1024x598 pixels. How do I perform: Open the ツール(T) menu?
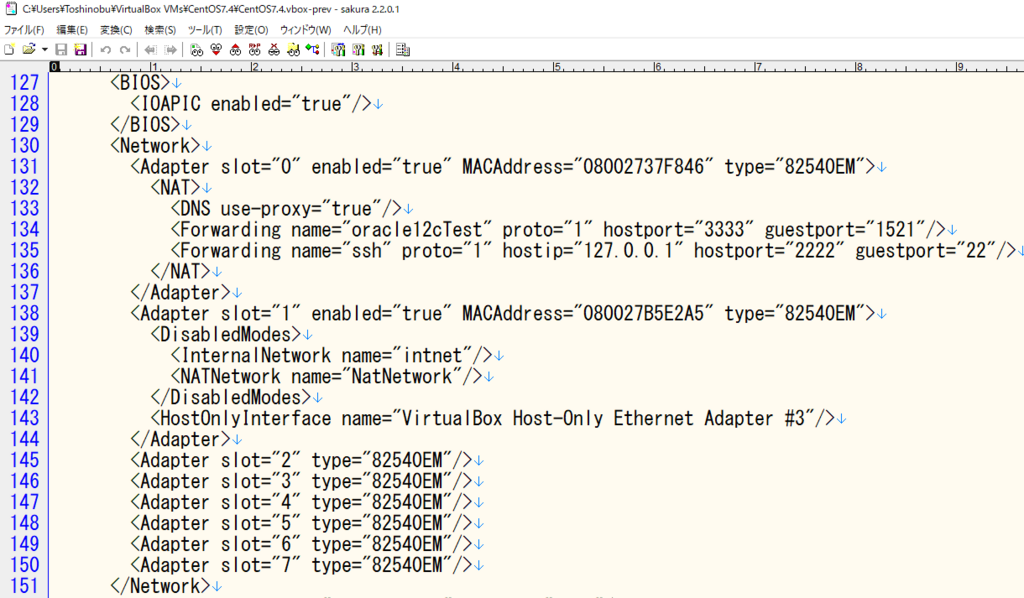[x=205, y=30]
